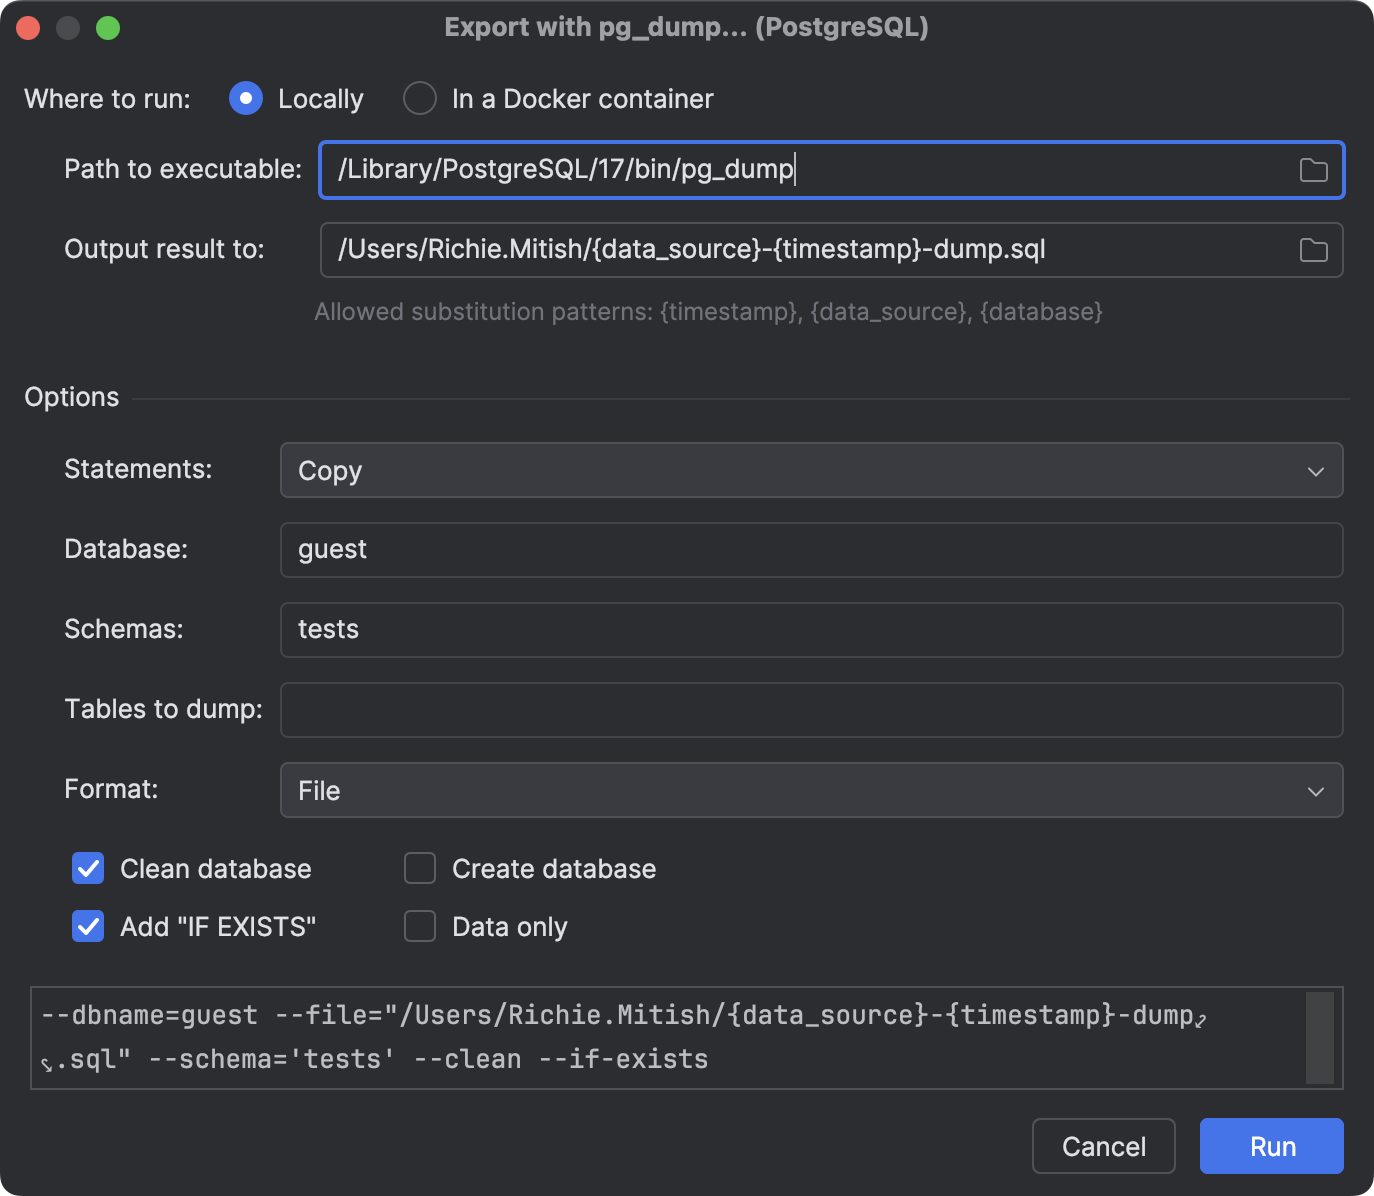Expand the Format dropdown showing File
Screen dimensions: 1374x1196
[812, 790]
